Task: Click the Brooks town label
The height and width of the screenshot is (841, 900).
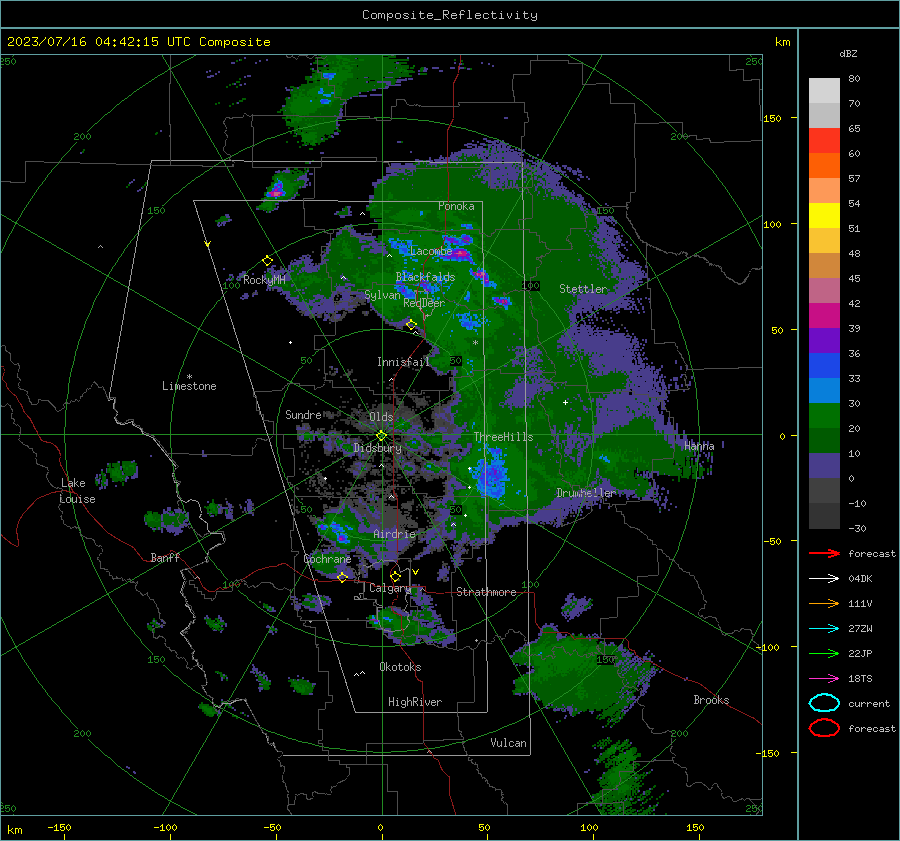Action: [x=711, y=700]
